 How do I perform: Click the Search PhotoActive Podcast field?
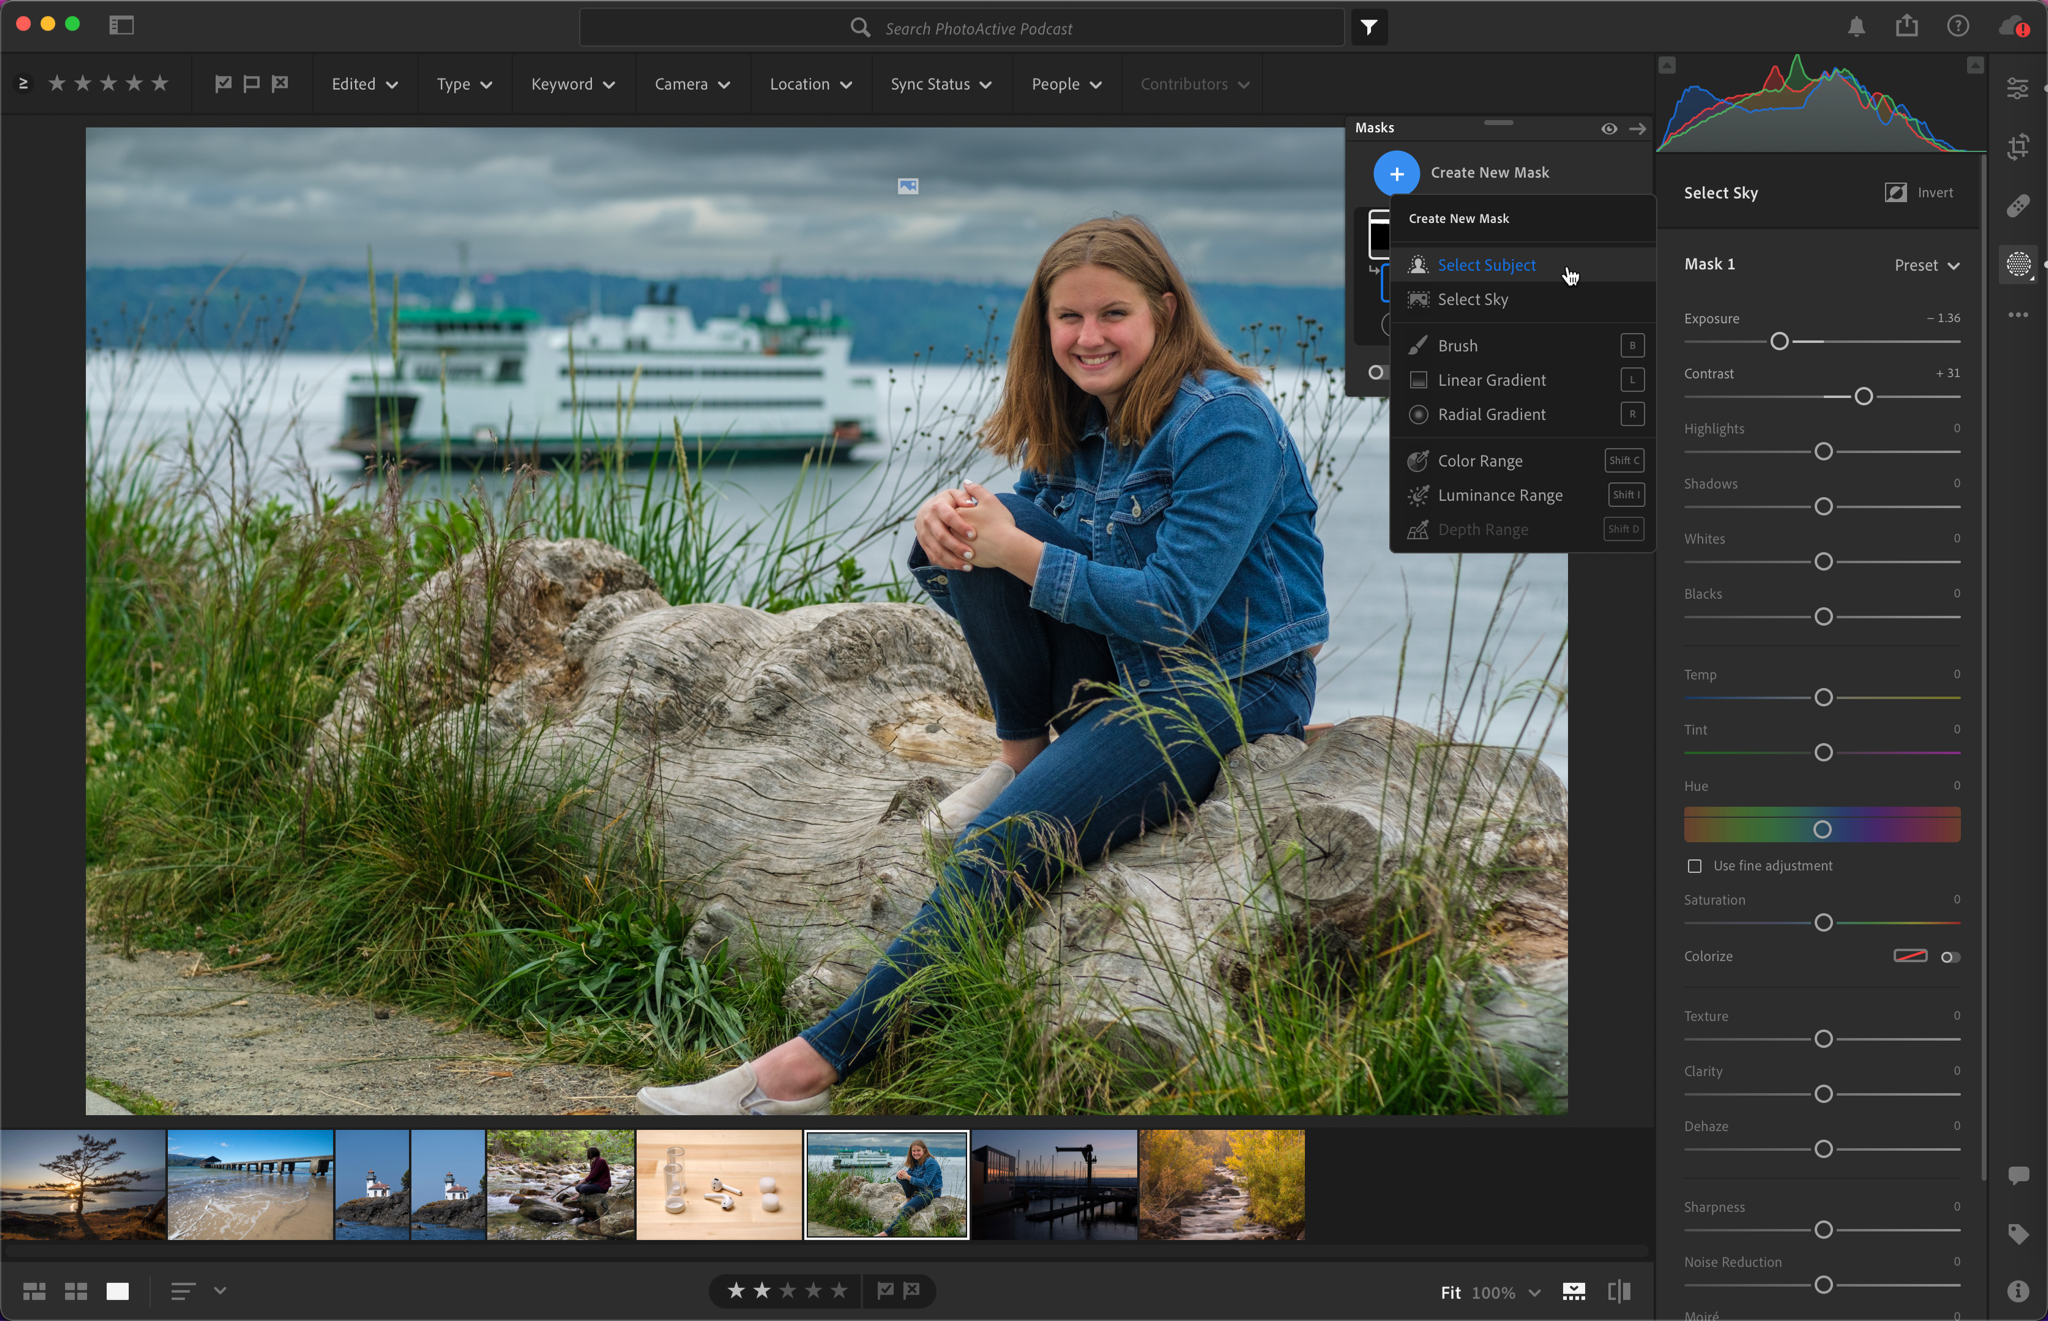(x=962, y=28)
